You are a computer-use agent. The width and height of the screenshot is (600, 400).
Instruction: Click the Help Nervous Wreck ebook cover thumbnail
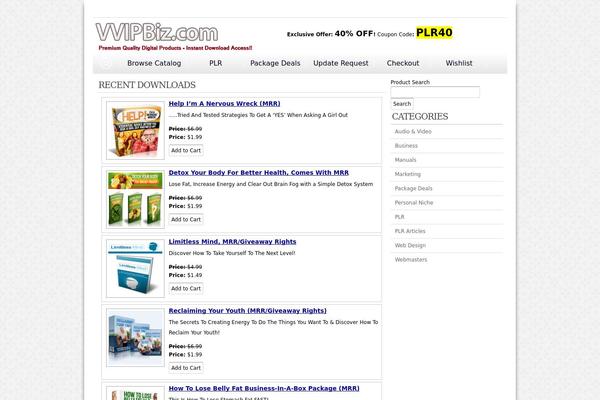pyautogui.click(x=135, y=131)
